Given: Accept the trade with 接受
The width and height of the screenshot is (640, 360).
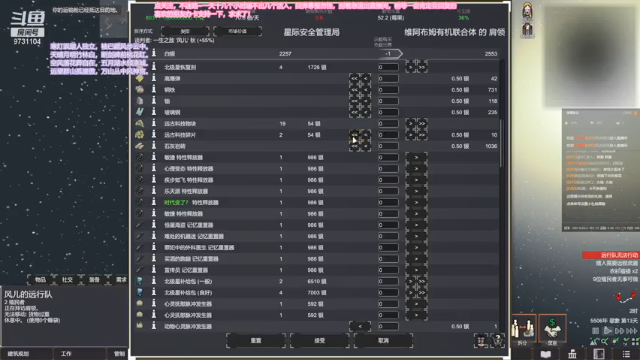Looking at the screenshot, I should [320, 340].
